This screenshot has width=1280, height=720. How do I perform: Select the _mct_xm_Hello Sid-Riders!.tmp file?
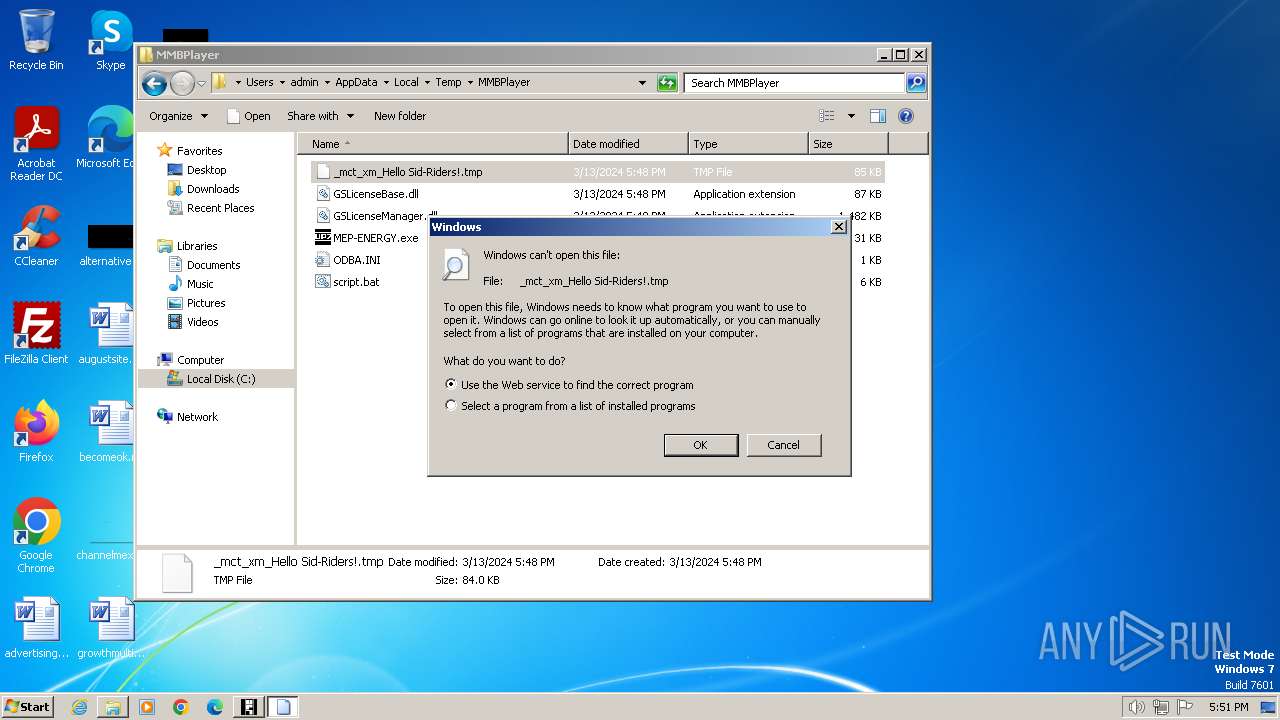click(x=598, y=172)
